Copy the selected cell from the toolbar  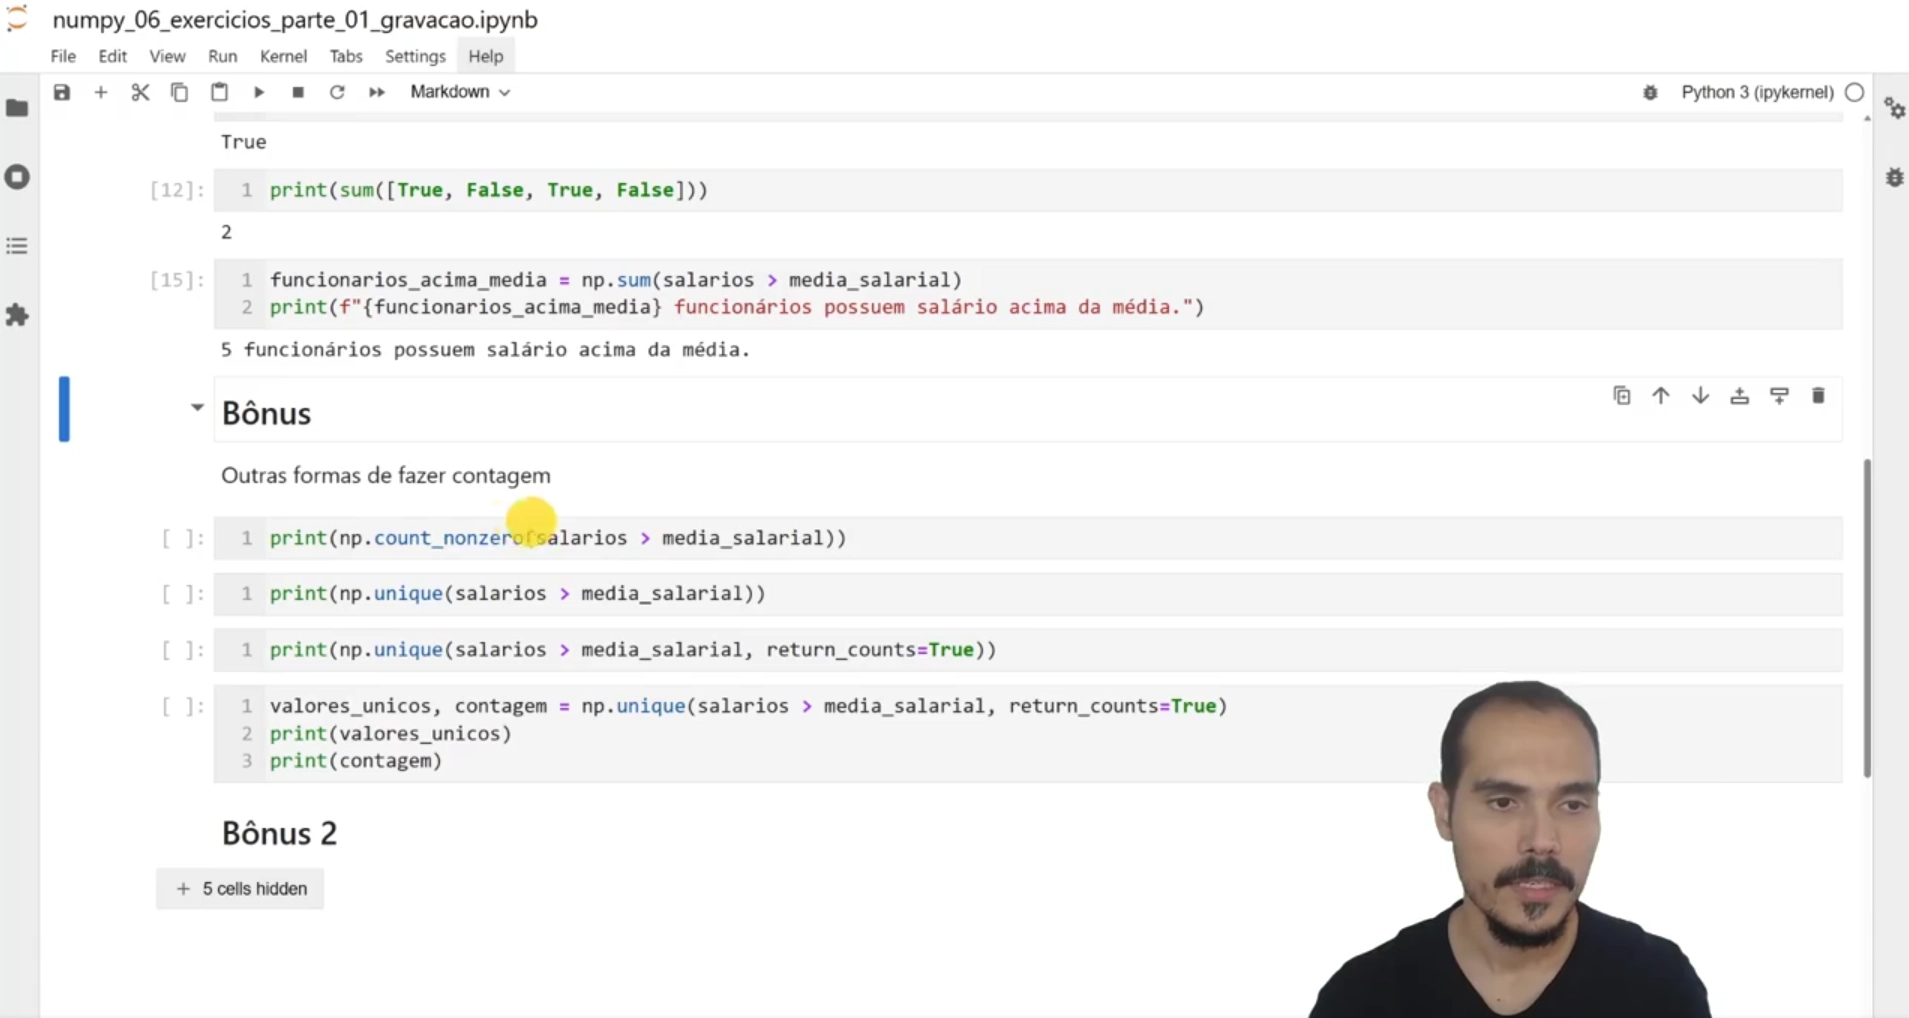(x=179, y=92)
